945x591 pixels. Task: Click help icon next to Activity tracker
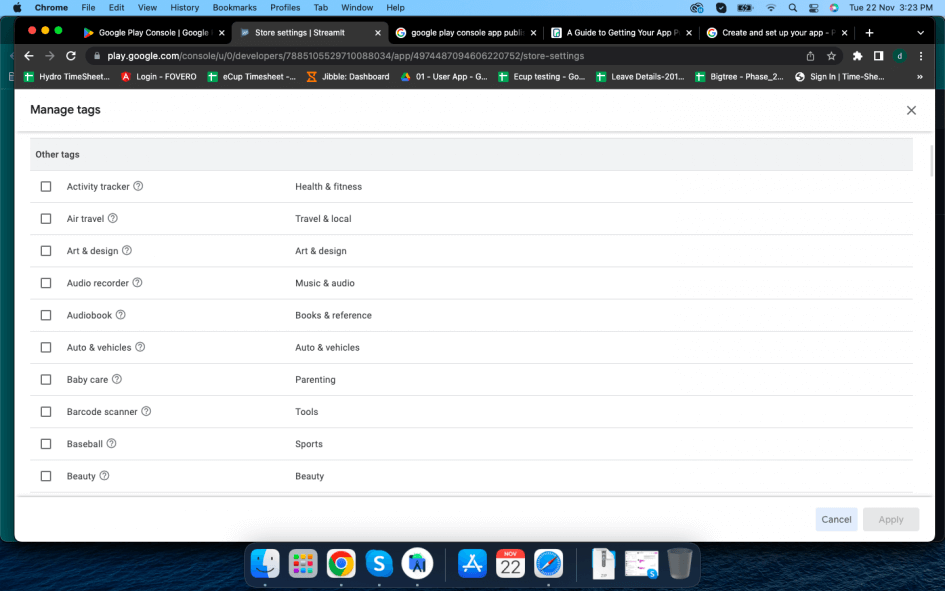138,186
